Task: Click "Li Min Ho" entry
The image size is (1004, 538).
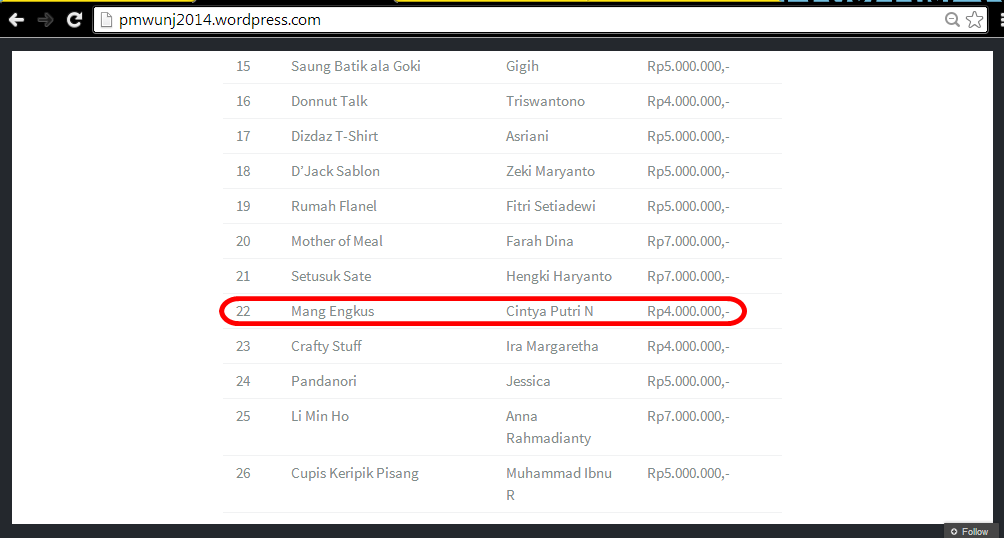Action: tap(320, 416)
